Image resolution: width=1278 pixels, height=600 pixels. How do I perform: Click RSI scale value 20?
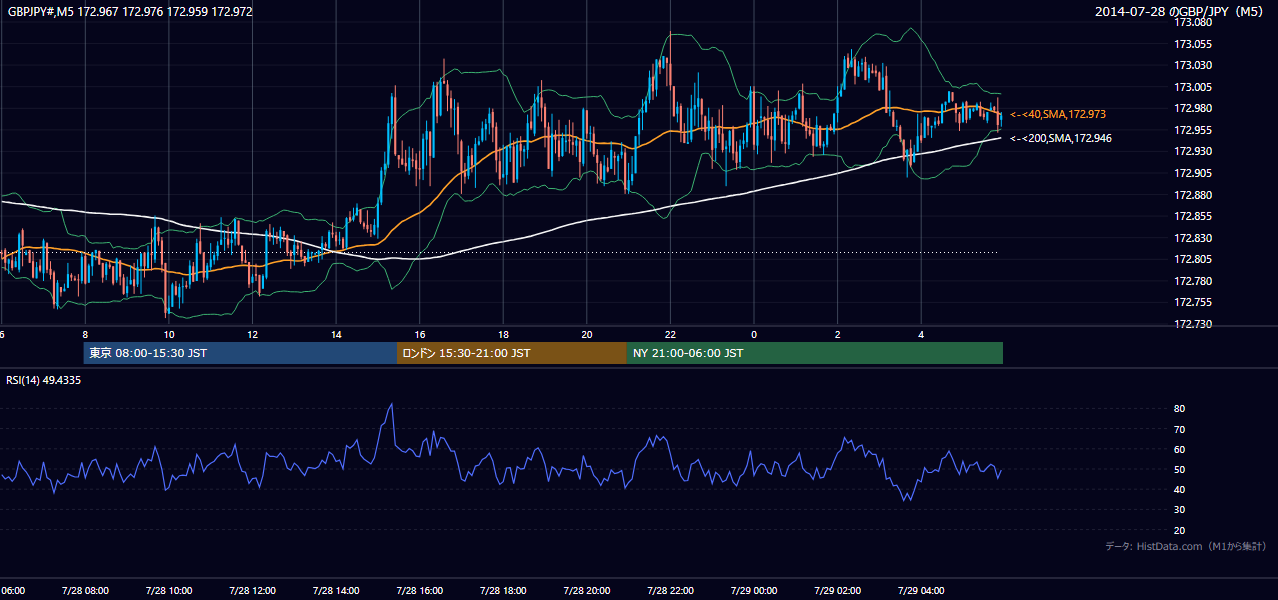click(x=1180, y=531)
